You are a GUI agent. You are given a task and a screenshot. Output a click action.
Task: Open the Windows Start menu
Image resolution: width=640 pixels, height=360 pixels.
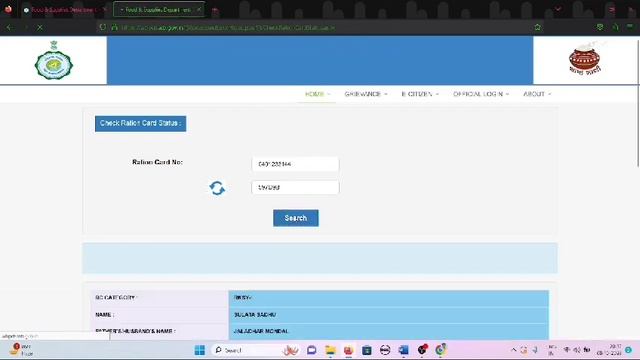200,350
